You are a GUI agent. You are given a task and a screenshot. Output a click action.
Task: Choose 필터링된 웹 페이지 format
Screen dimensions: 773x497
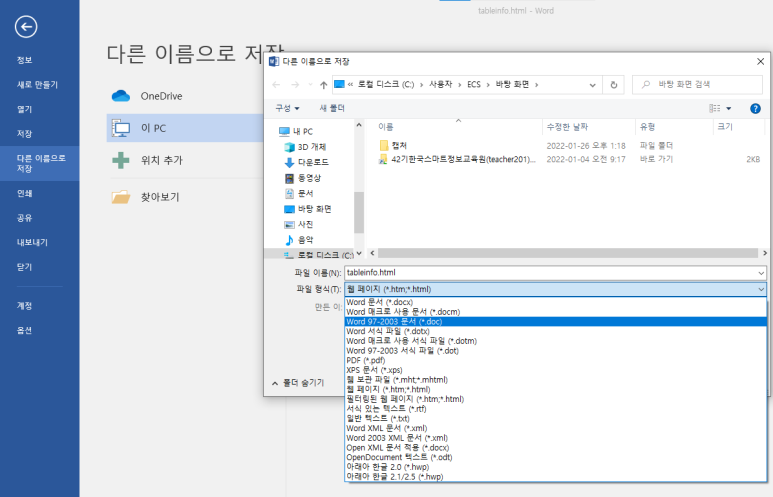click(556, 399)
